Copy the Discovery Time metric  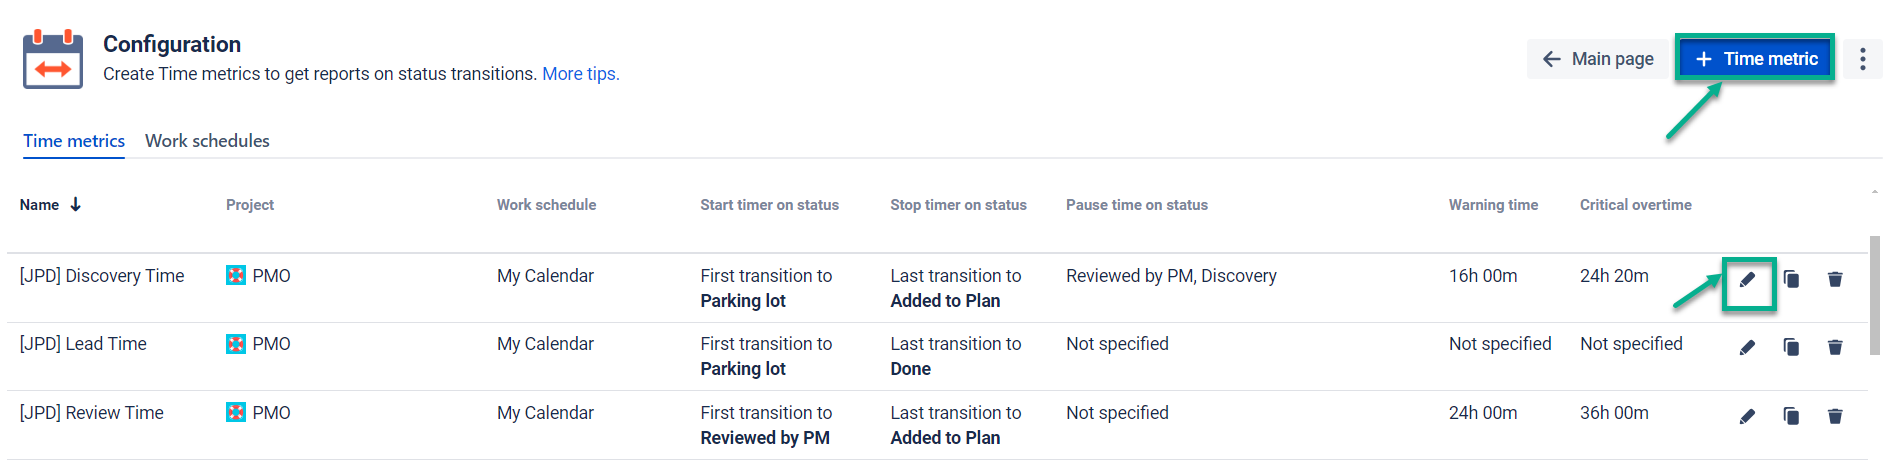[1791, 279]
